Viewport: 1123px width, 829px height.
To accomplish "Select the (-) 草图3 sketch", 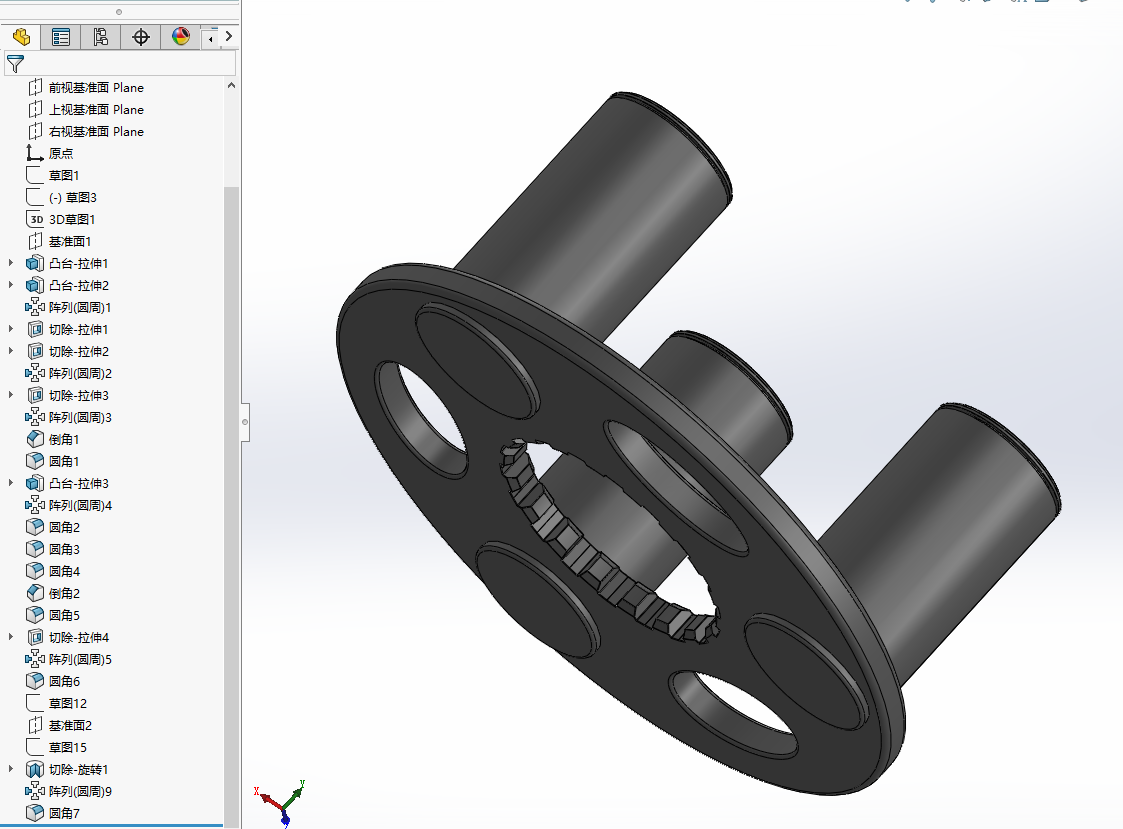I will click(72, 198).
